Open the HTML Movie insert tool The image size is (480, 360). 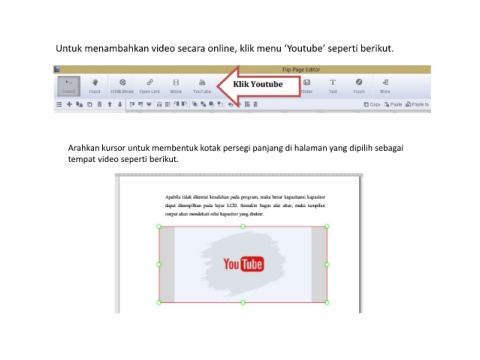point(122,86)
